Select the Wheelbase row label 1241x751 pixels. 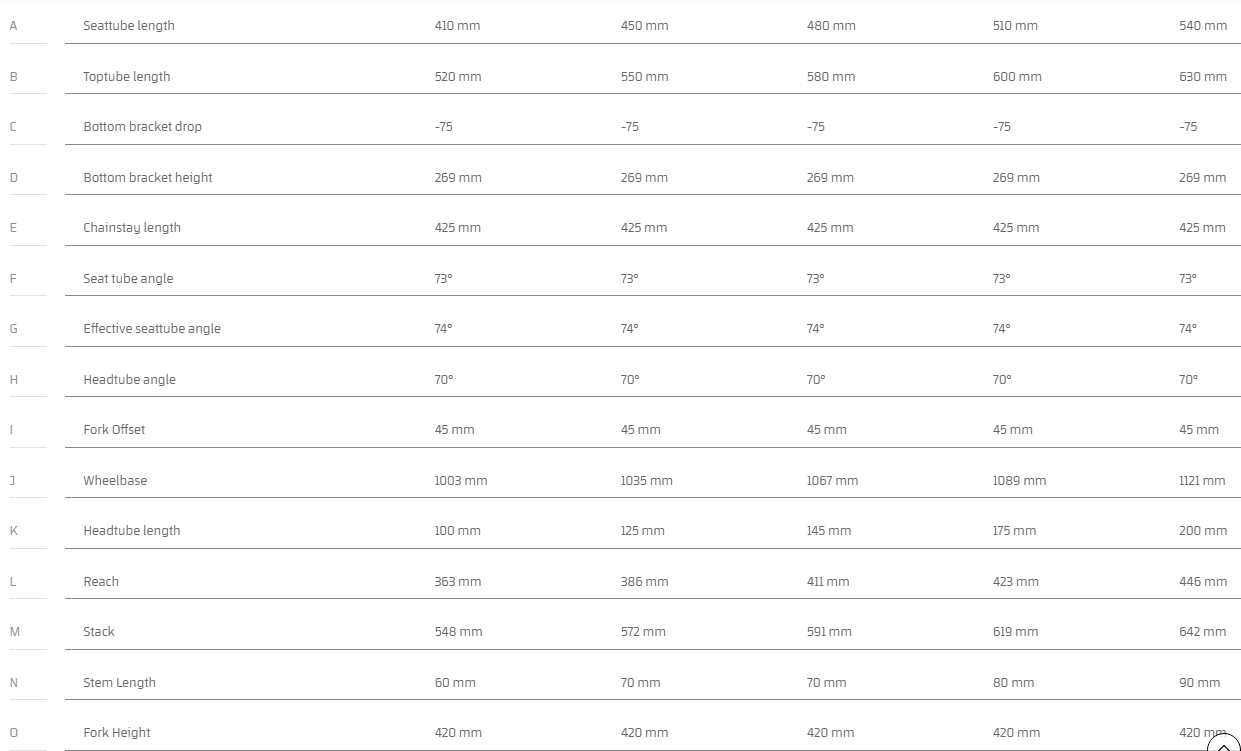[x=115, y=480]
